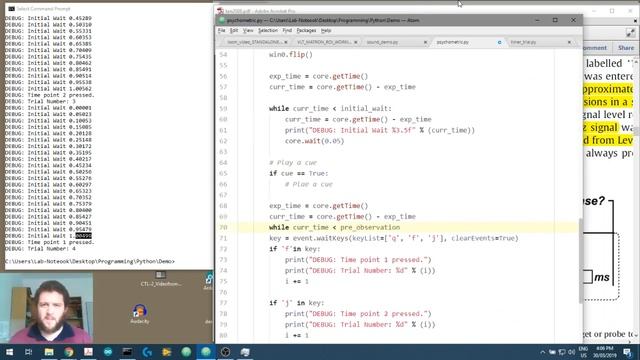Click 'Trial Number: 4' console line

(x=40, y=249)
